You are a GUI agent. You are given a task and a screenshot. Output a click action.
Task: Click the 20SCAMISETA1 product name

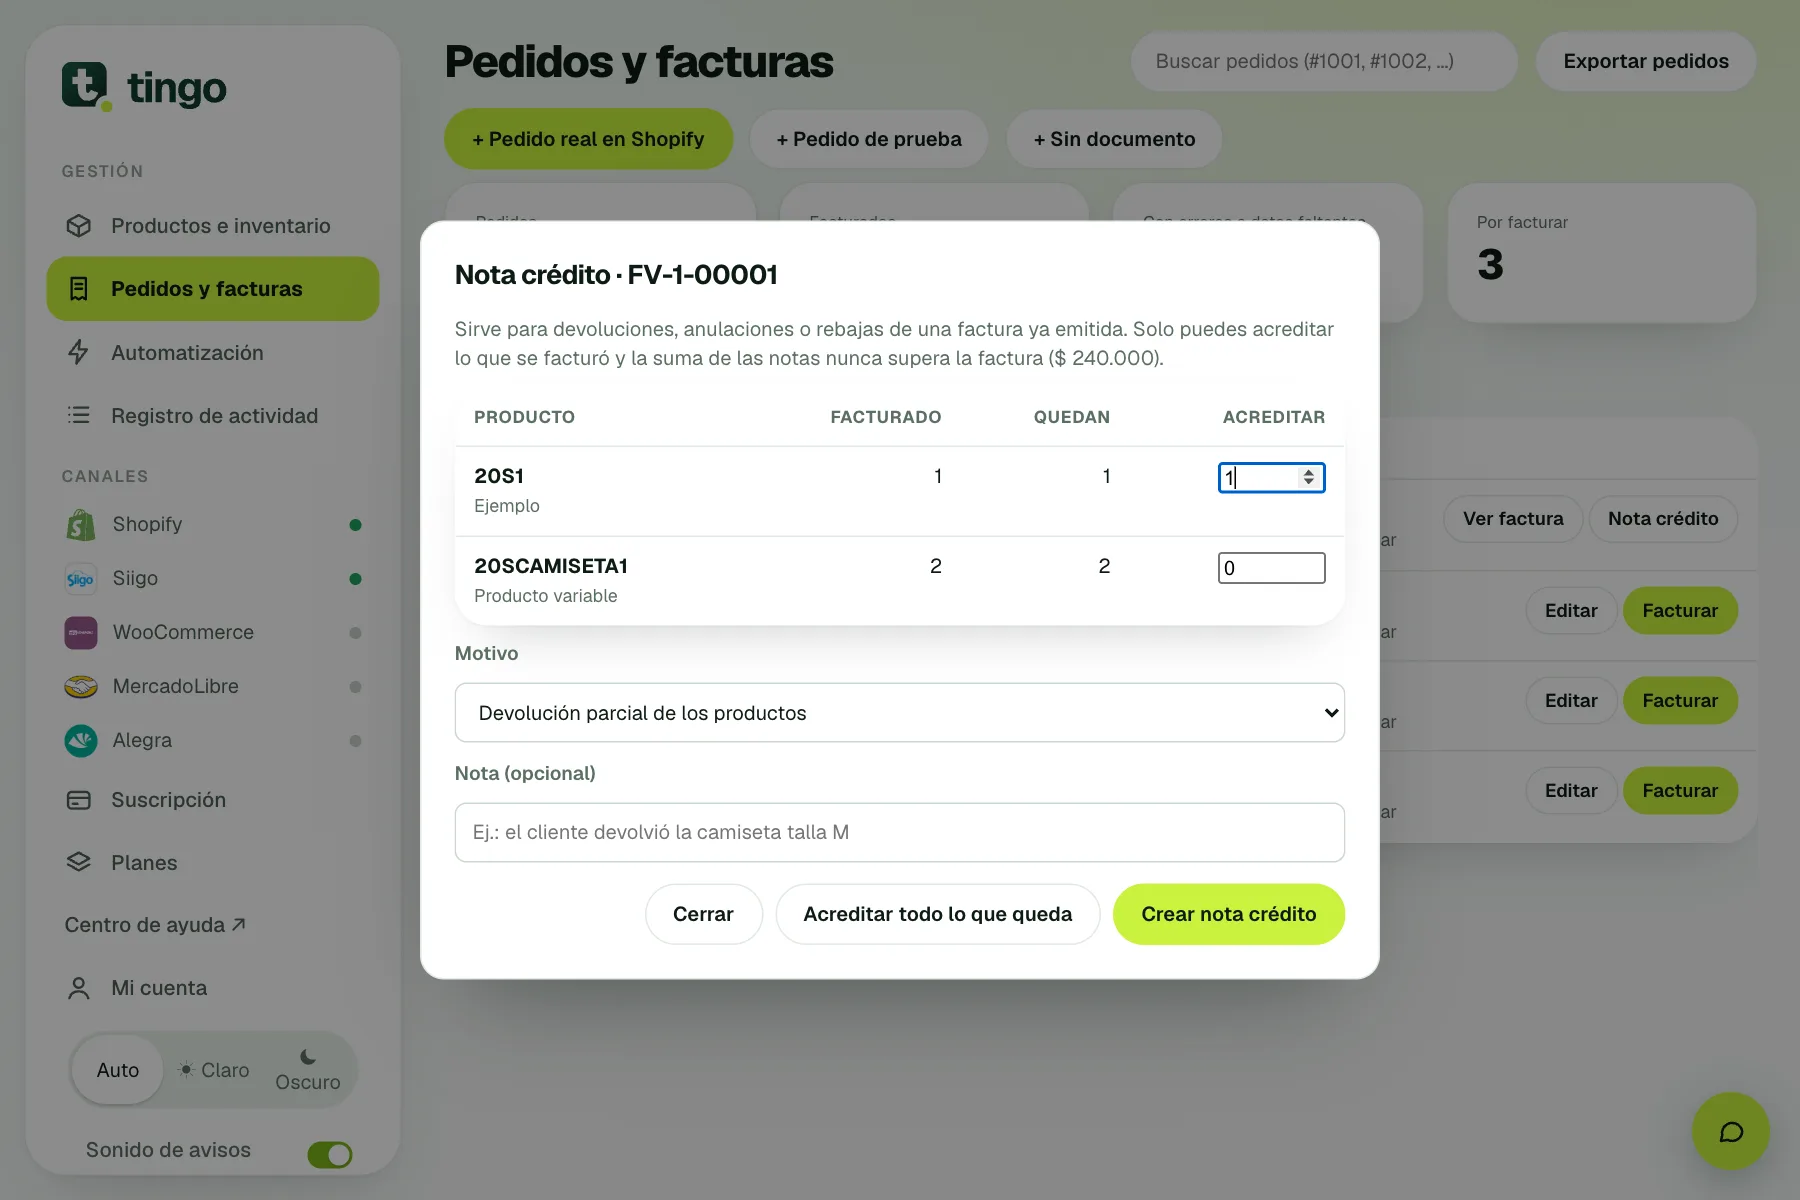click(551, 566)
